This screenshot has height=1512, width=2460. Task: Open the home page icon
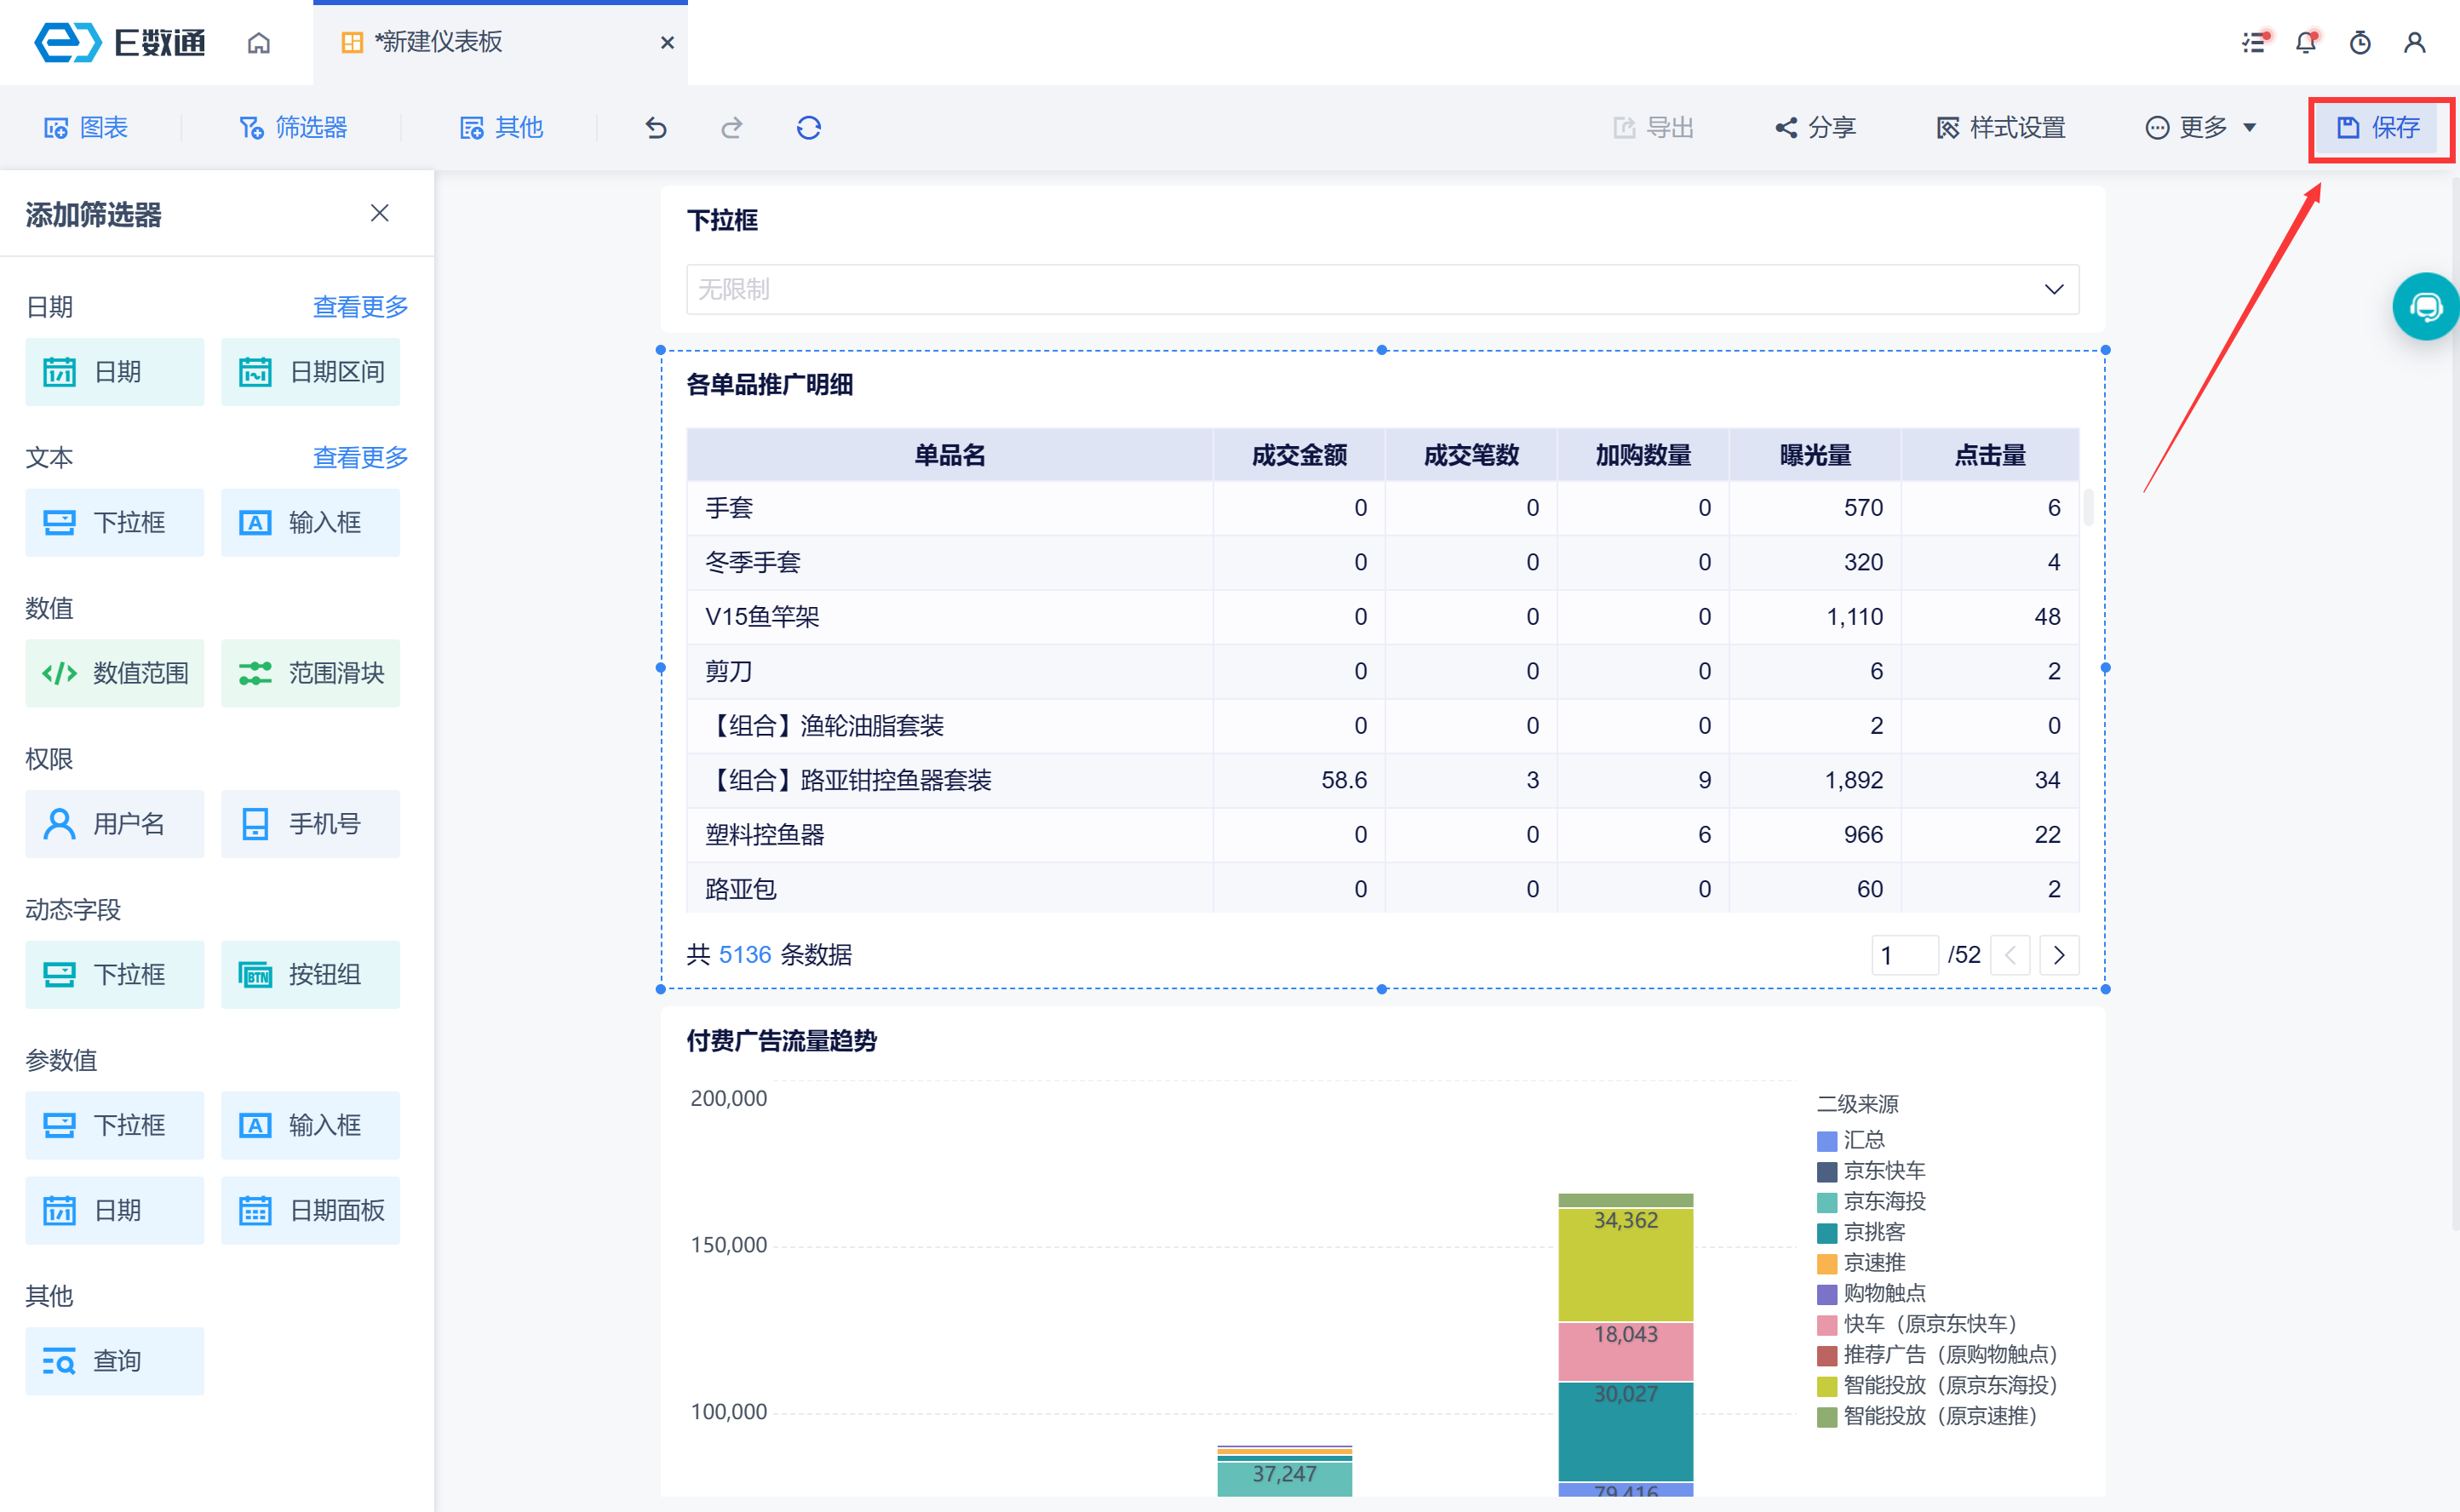click(x=259, y=43)
